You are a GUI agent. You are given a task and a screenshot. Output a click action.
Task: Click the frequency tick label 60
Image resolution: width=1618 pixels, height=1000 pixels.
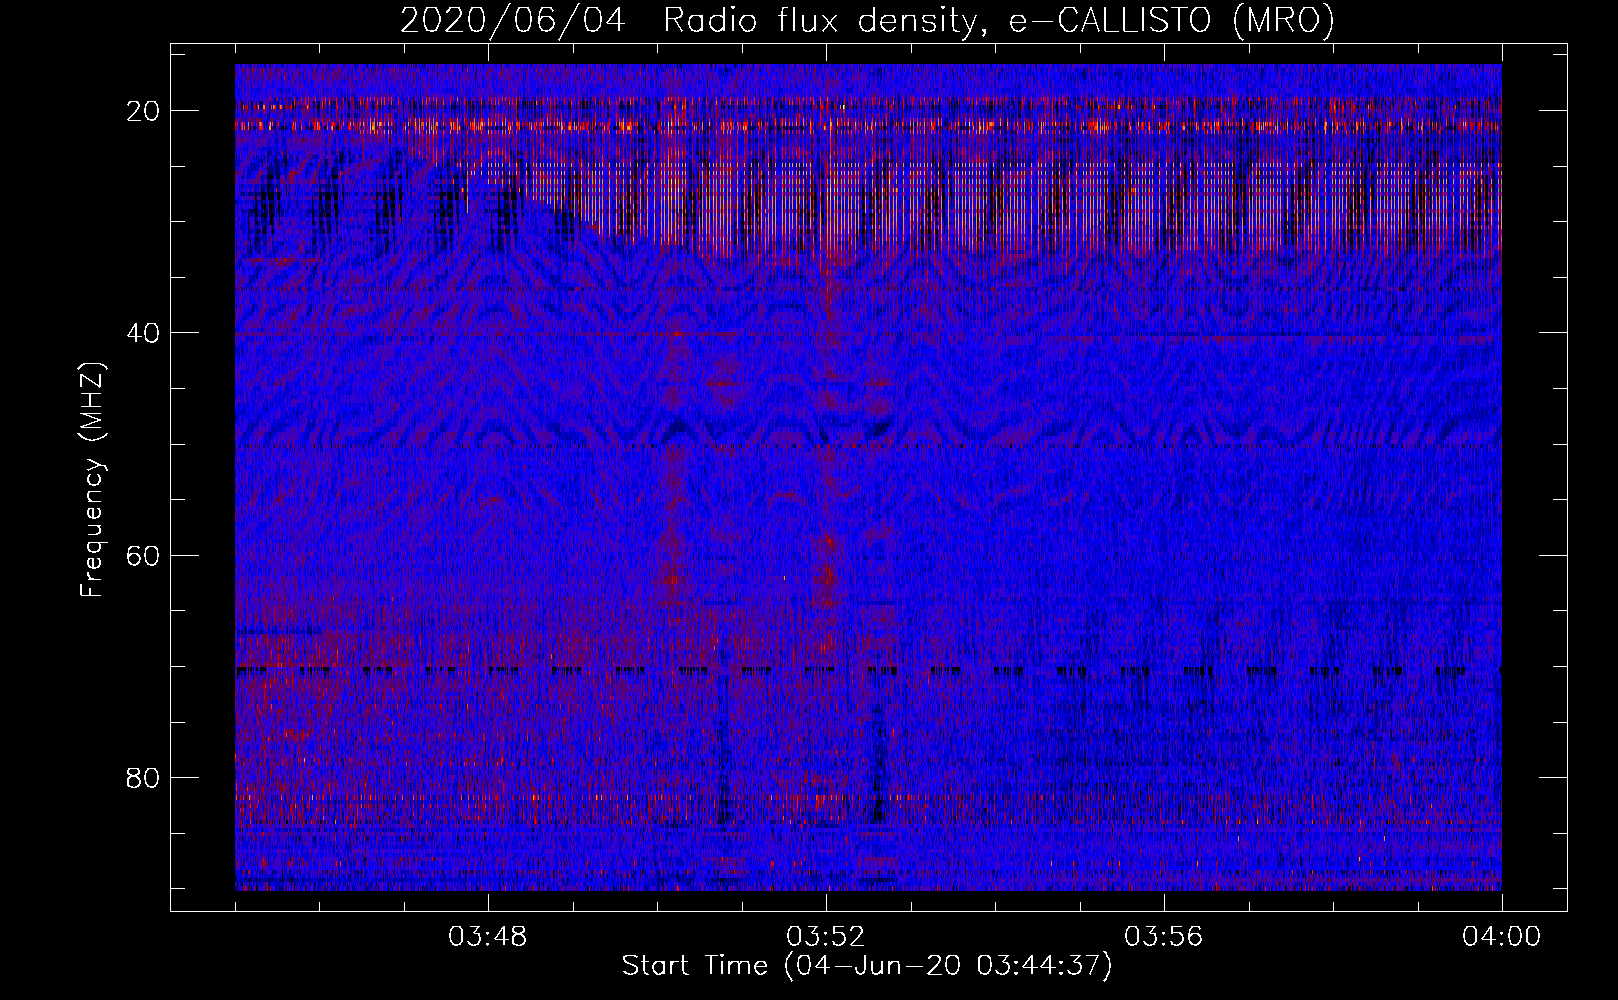144,555
